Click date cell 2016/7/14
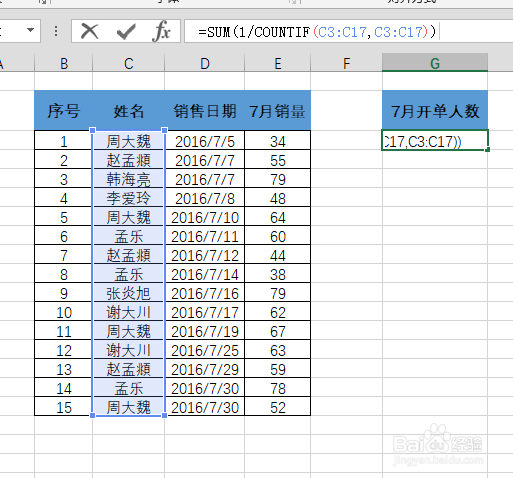 (x=205, y=273)
